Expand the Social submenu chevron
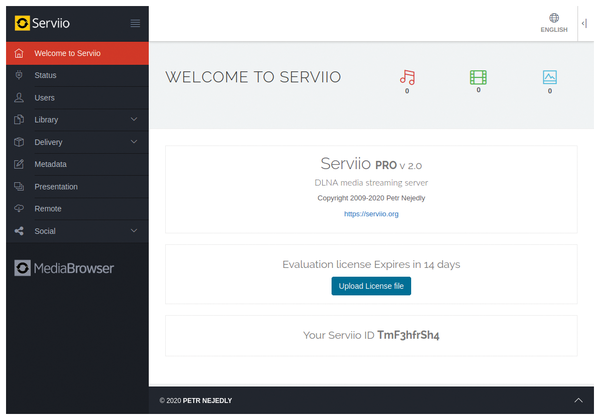600x420 pixels. (134, 230)
